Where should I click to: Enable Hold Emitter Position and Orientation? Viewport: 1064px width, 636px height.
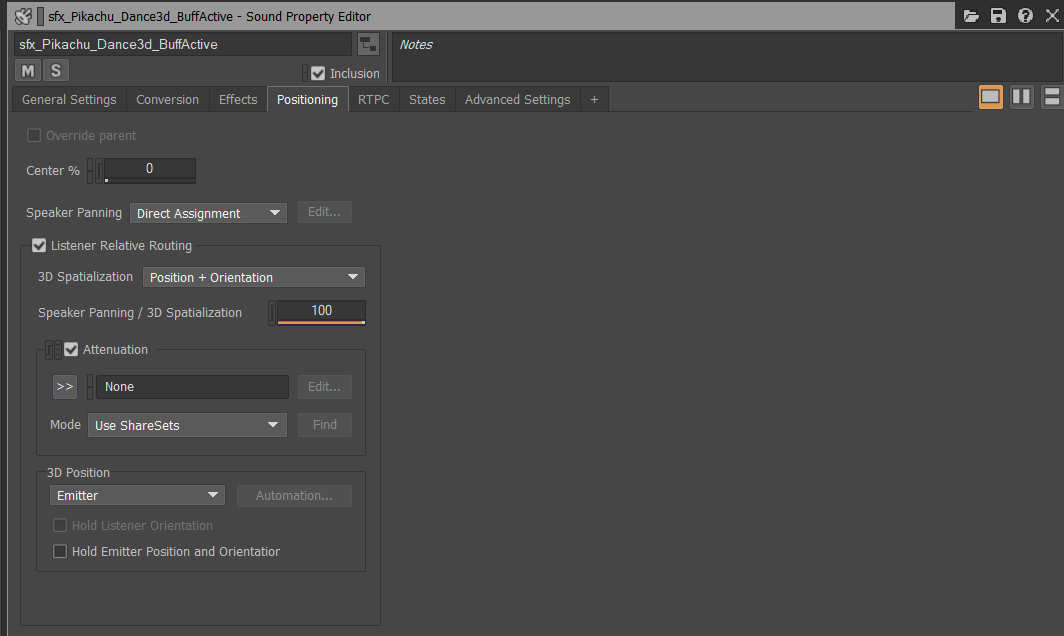coord(60,552)
